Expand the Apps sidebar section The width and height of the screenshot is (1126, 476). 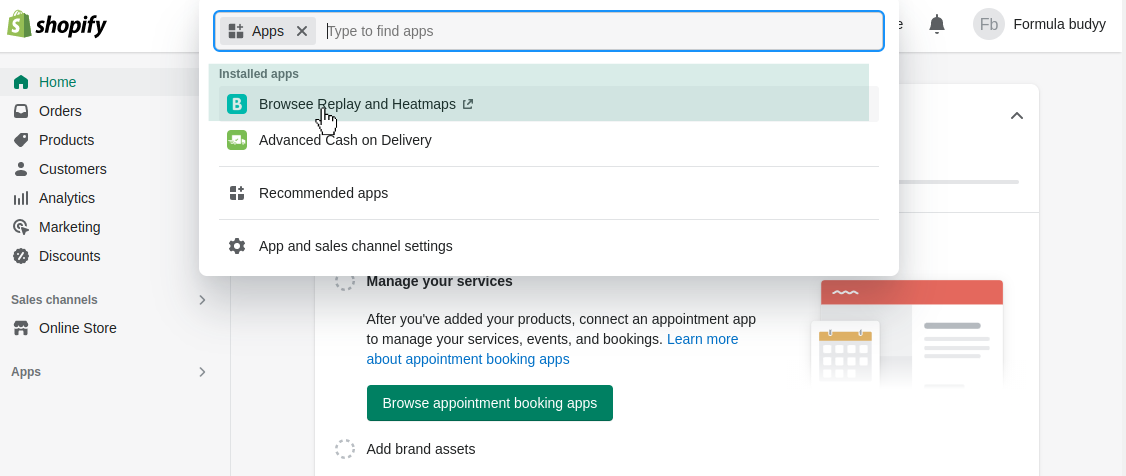pyautogui.click(x=202, y=372)
